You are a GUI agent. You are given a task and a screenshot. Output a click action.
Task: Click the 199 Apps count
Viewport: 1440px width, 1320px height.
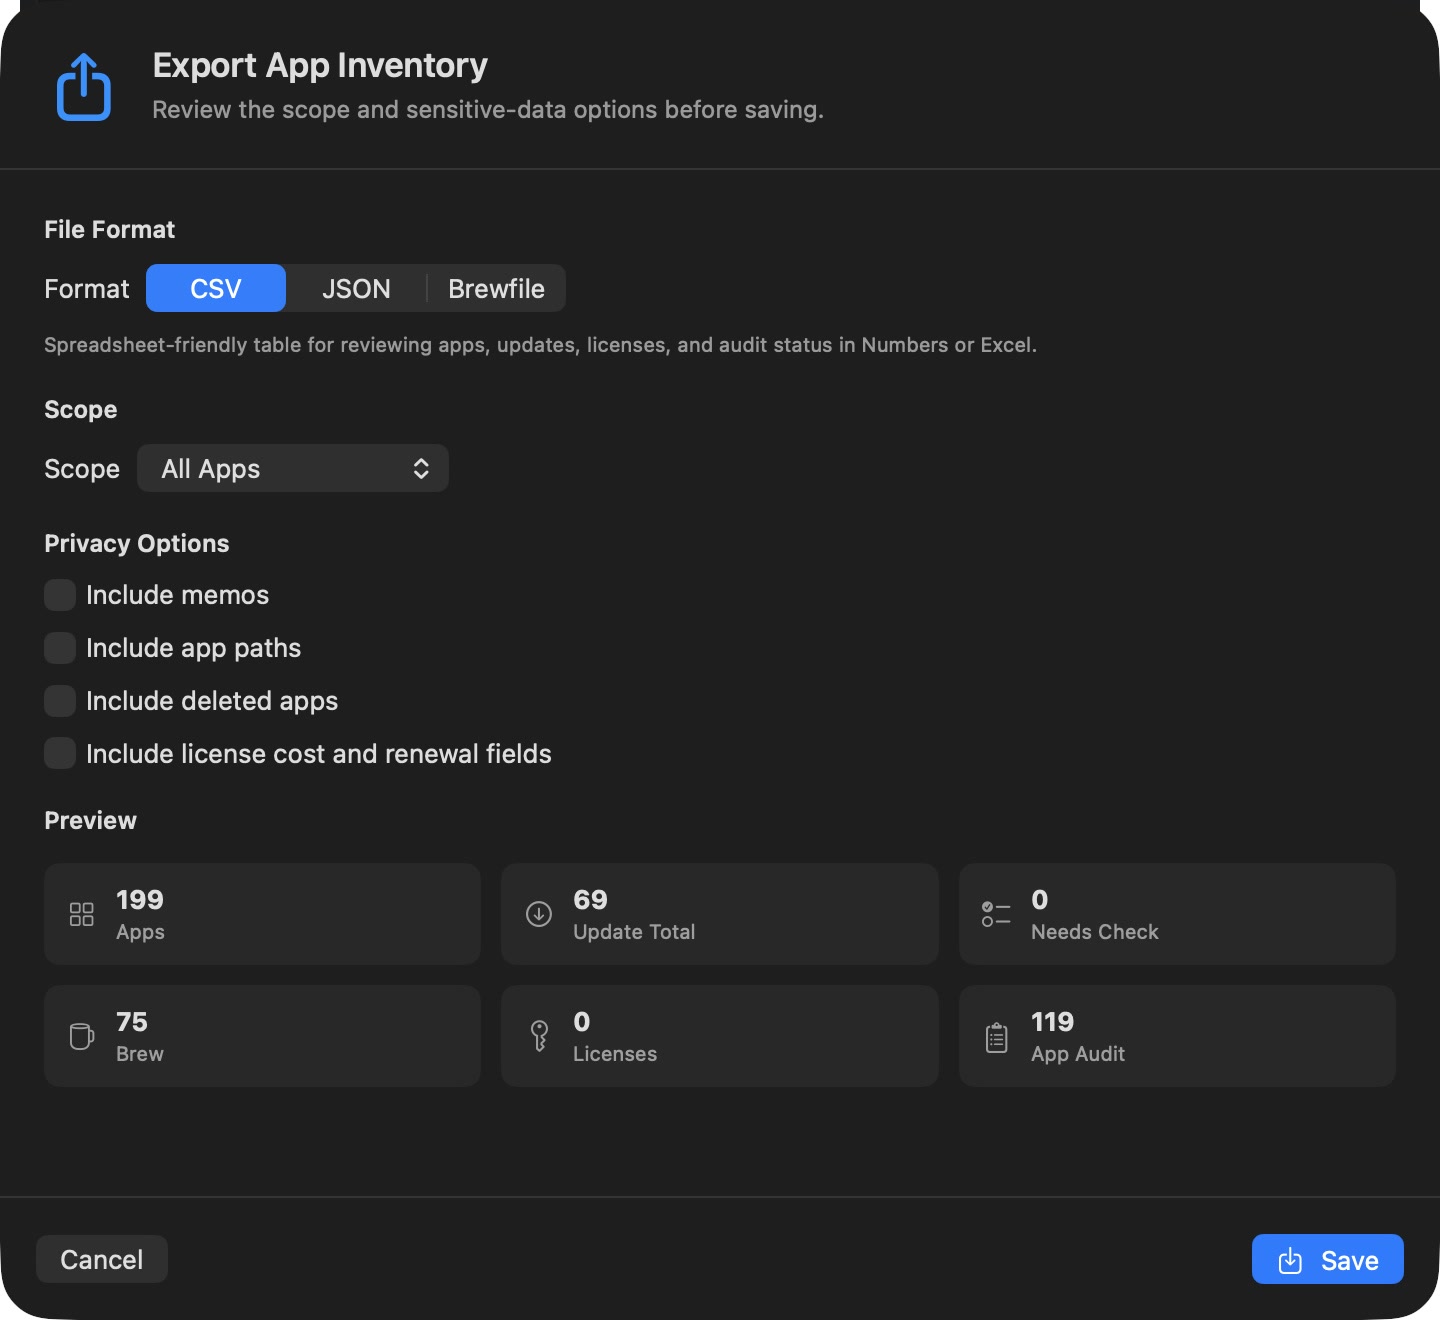[x=140, y=900]
